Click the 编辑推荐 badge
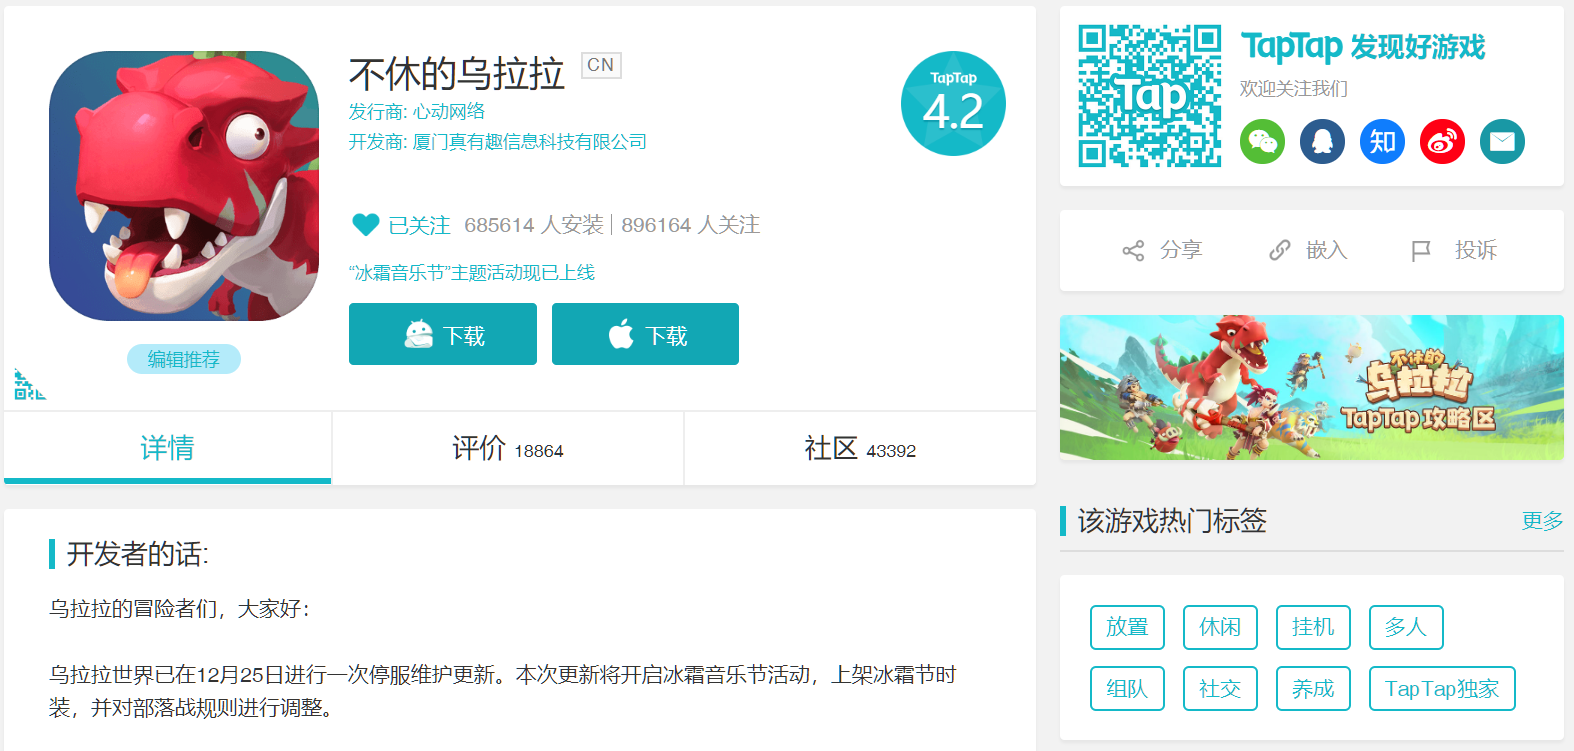This screenshot has height=751, width=1574. tap(184, 359)
